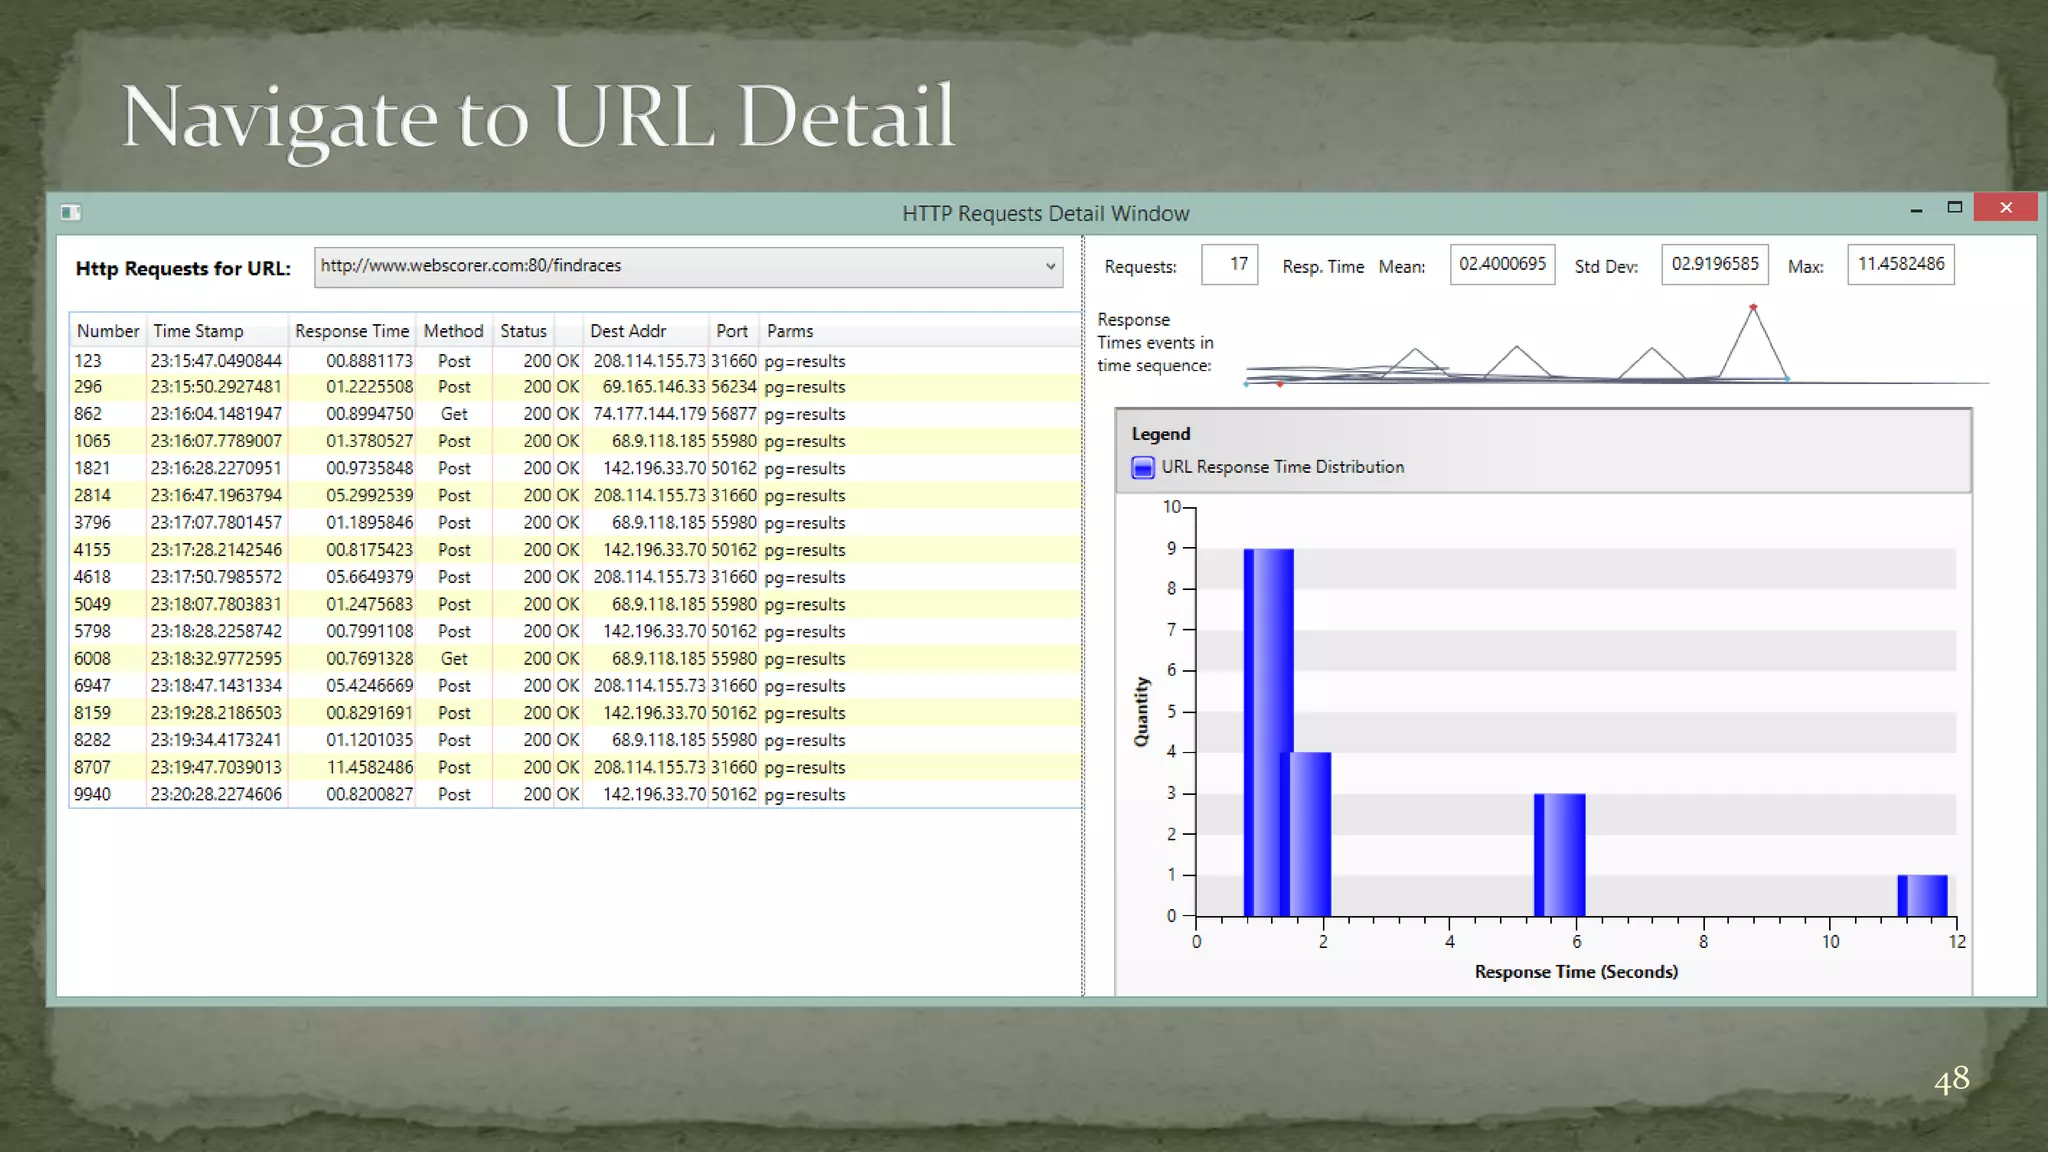Sort by Response Time column header
Image resolution: width=2048 pixels, height=1152 pixels.
click(x=351, y=331)
